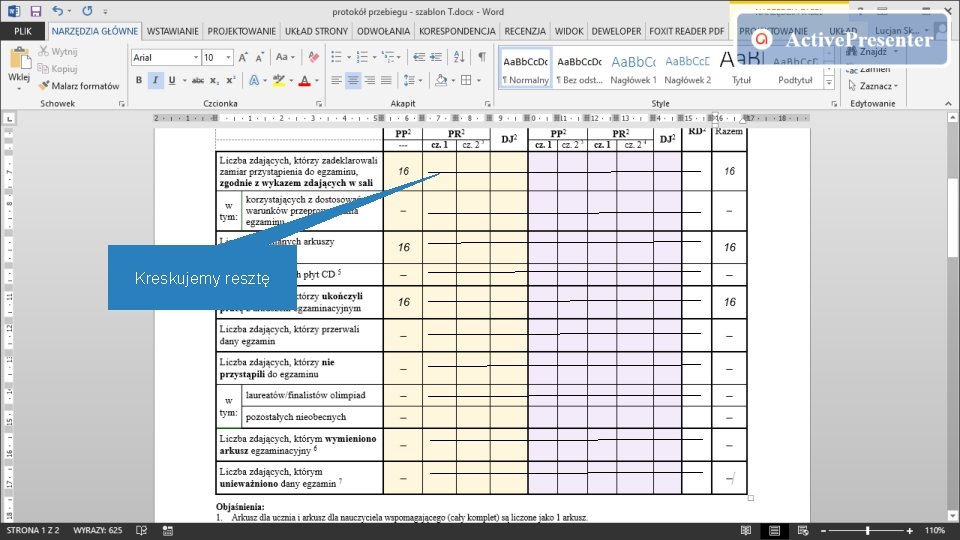Switch to KORESPONDENCJA tab
The image size is (960, 540).
point(457,31)
